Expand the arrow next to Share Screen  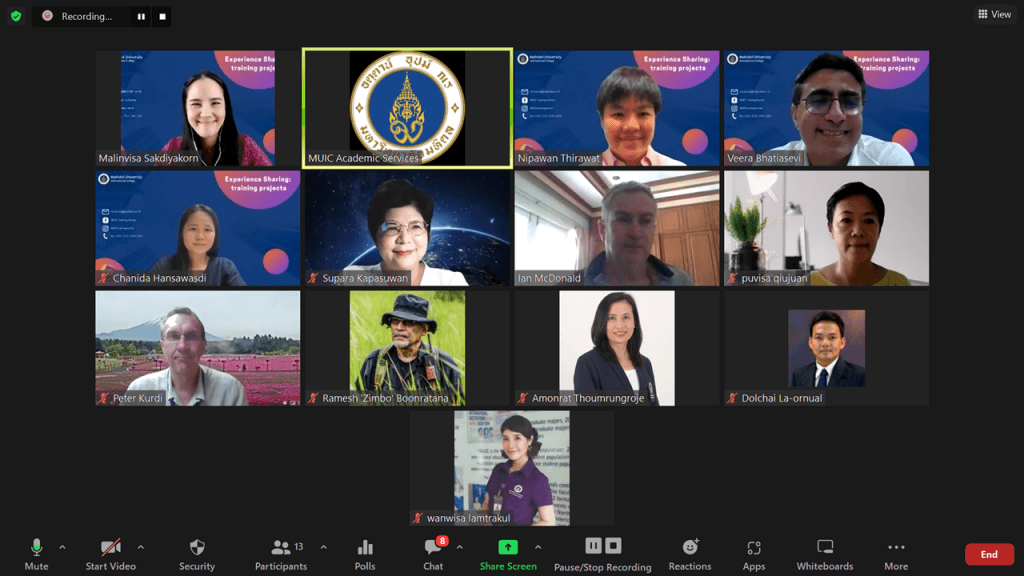538,547
